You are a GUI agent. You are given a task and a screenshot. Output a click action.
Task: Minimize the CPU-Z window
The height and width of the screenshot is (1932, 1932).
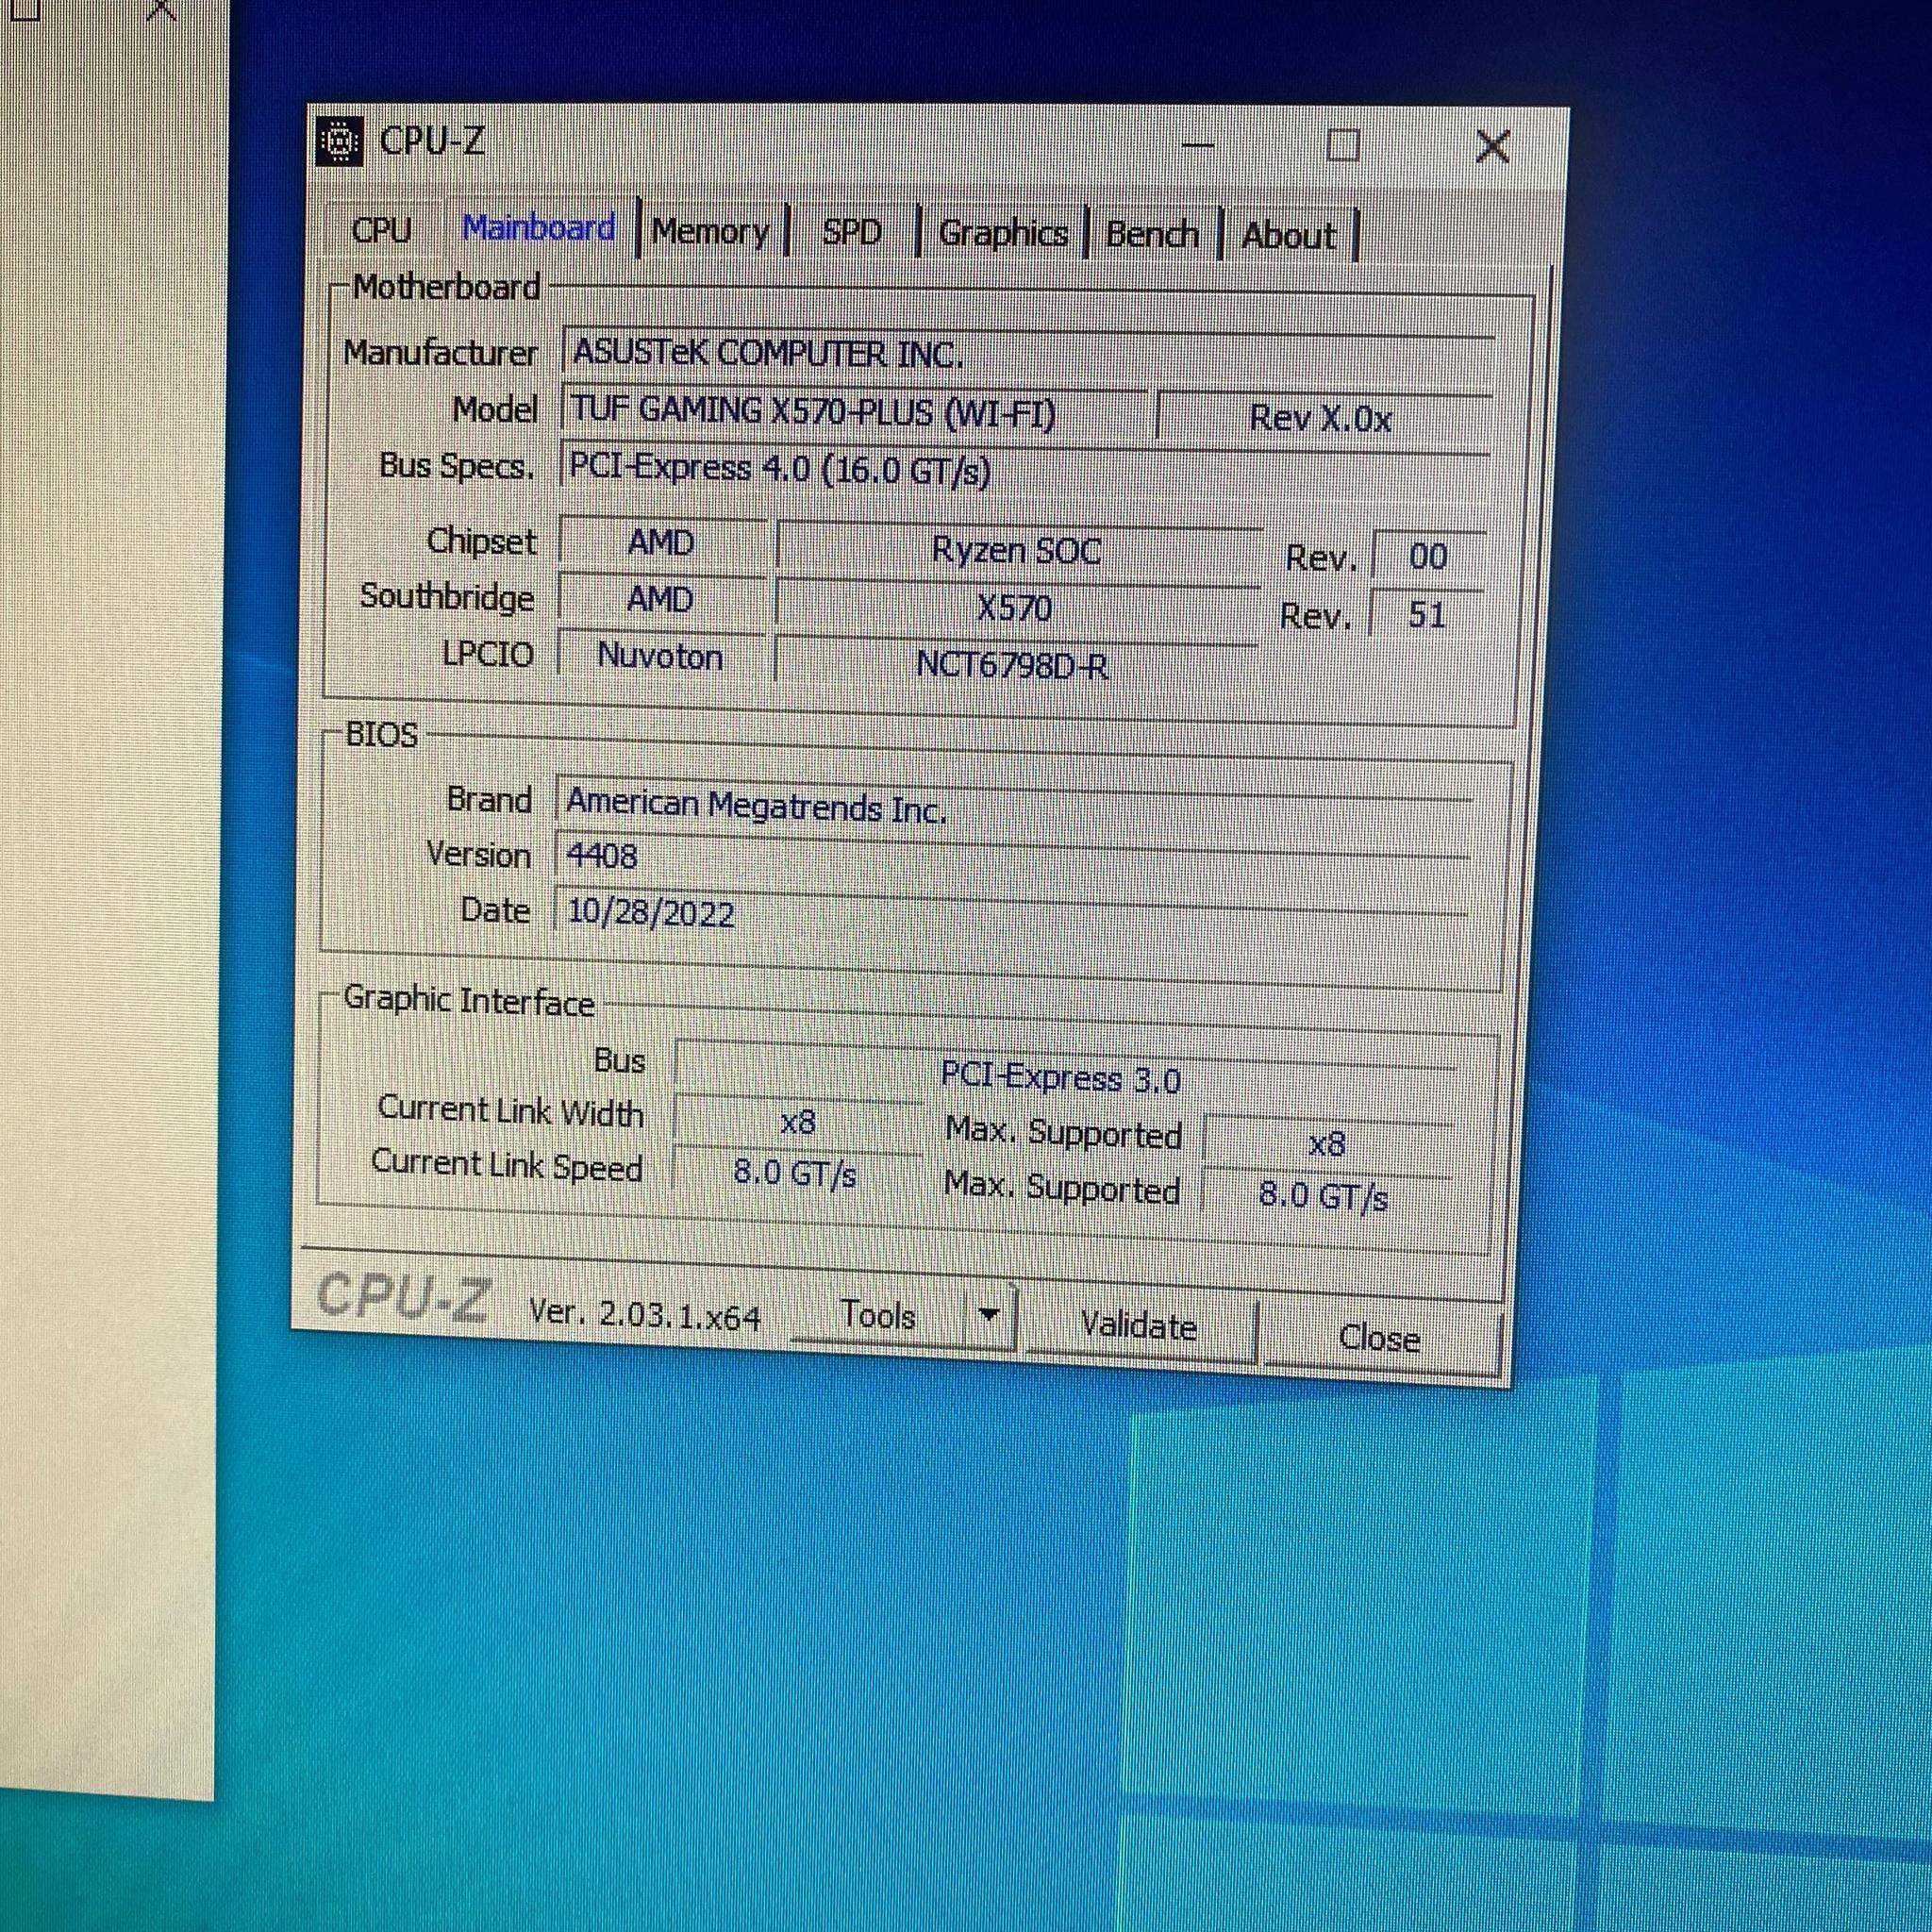(1198, 145)
